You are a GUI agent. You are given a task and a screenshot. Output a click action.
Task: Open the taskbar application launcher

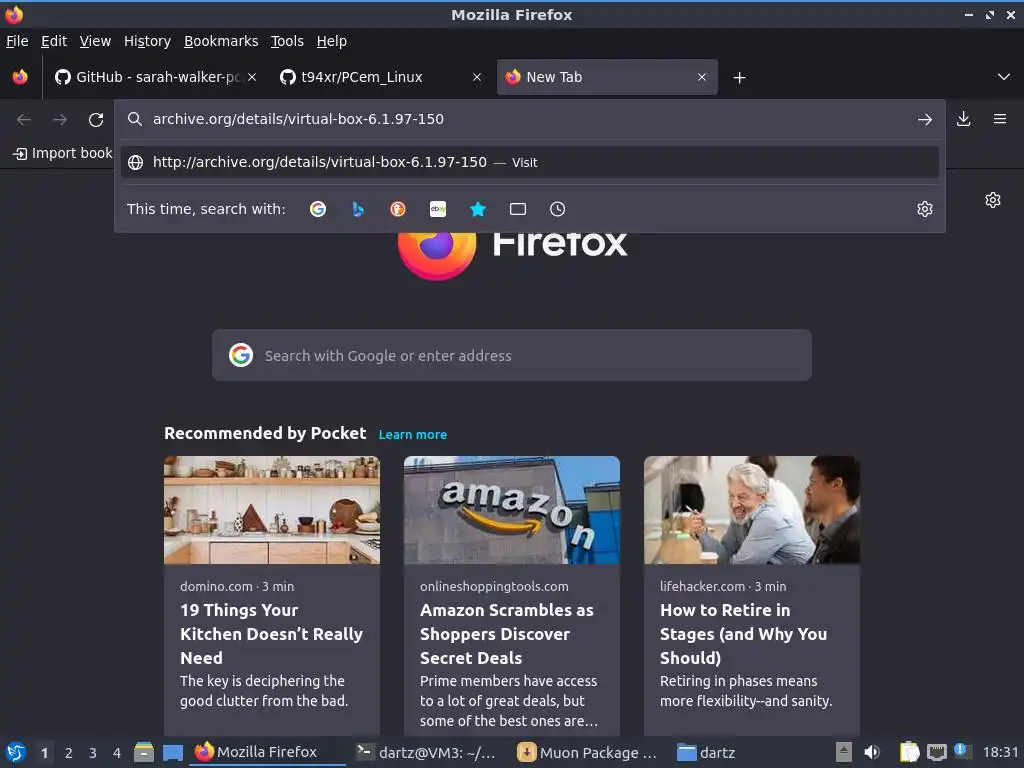click(x=16, y=752)
